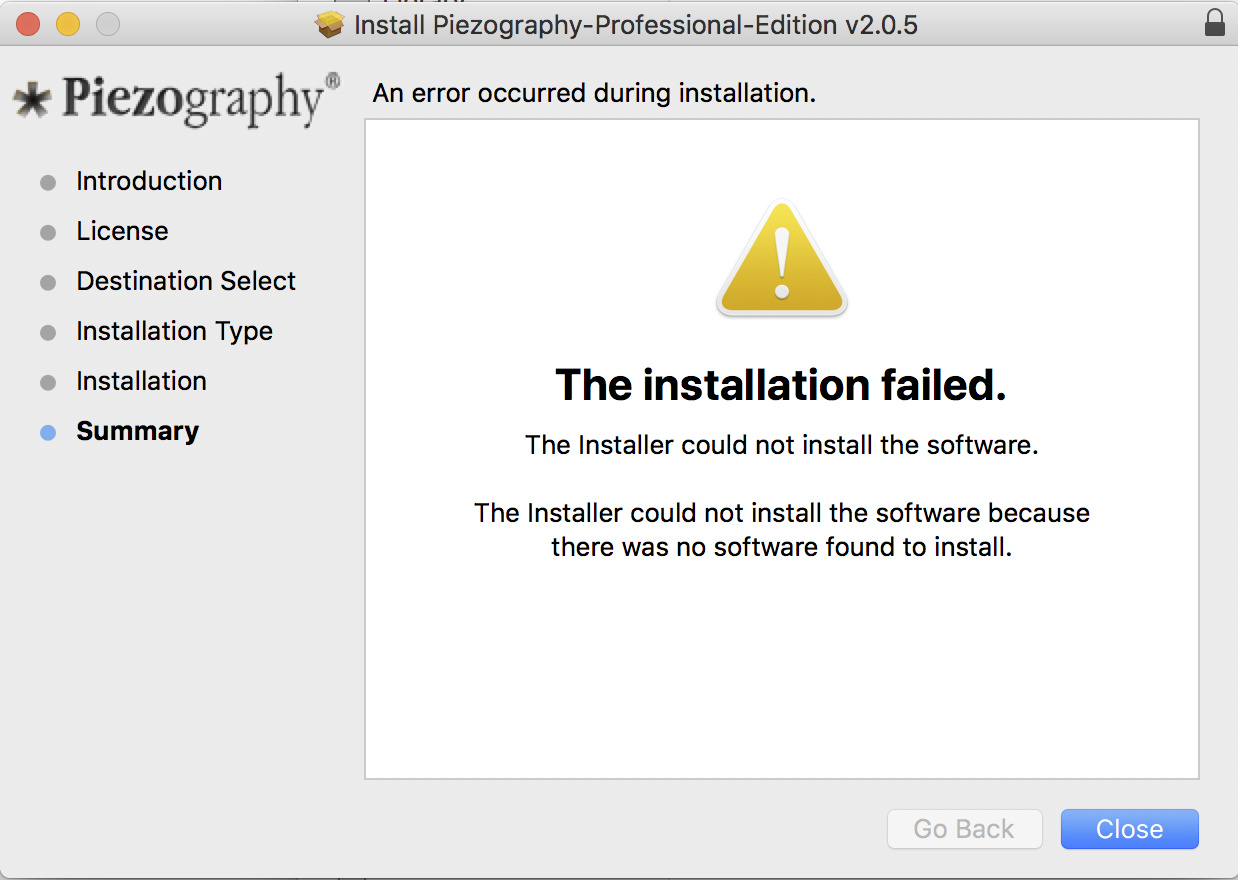
Task: Click the yellow warning triangle icon
Action: click(781, 260)
